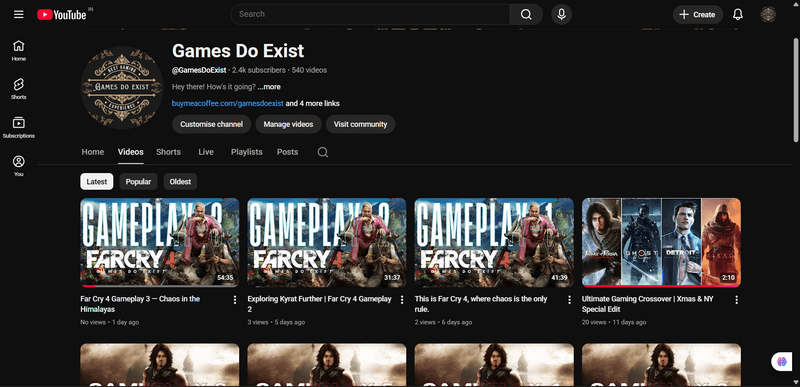The image size is (800, 387).
Task: Expand channel description with ...more
Action: [x=269, y=87]
